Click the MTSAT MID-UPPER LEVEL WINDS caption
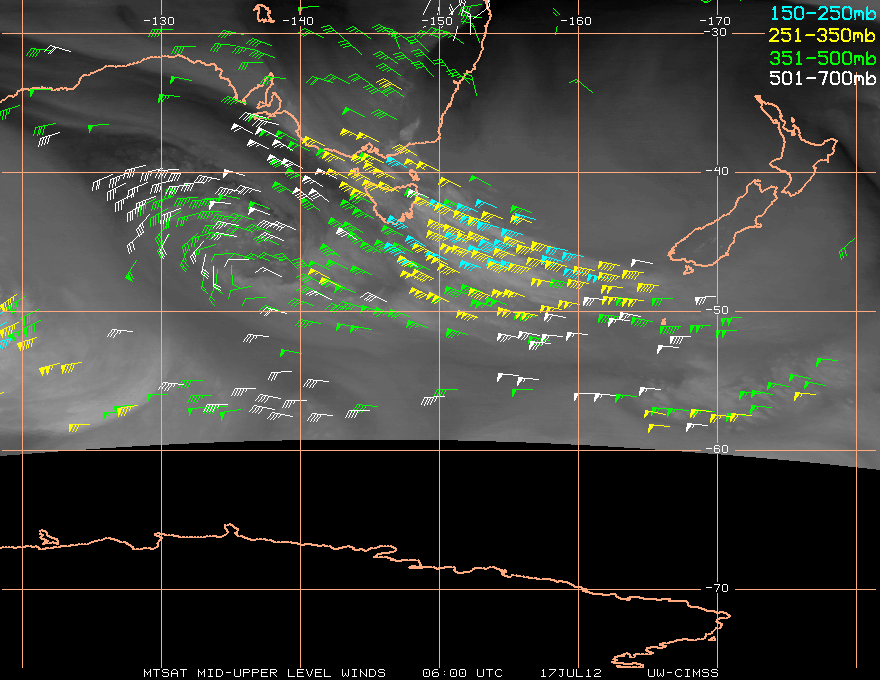880x680 pixels. (x=264, y=673)
